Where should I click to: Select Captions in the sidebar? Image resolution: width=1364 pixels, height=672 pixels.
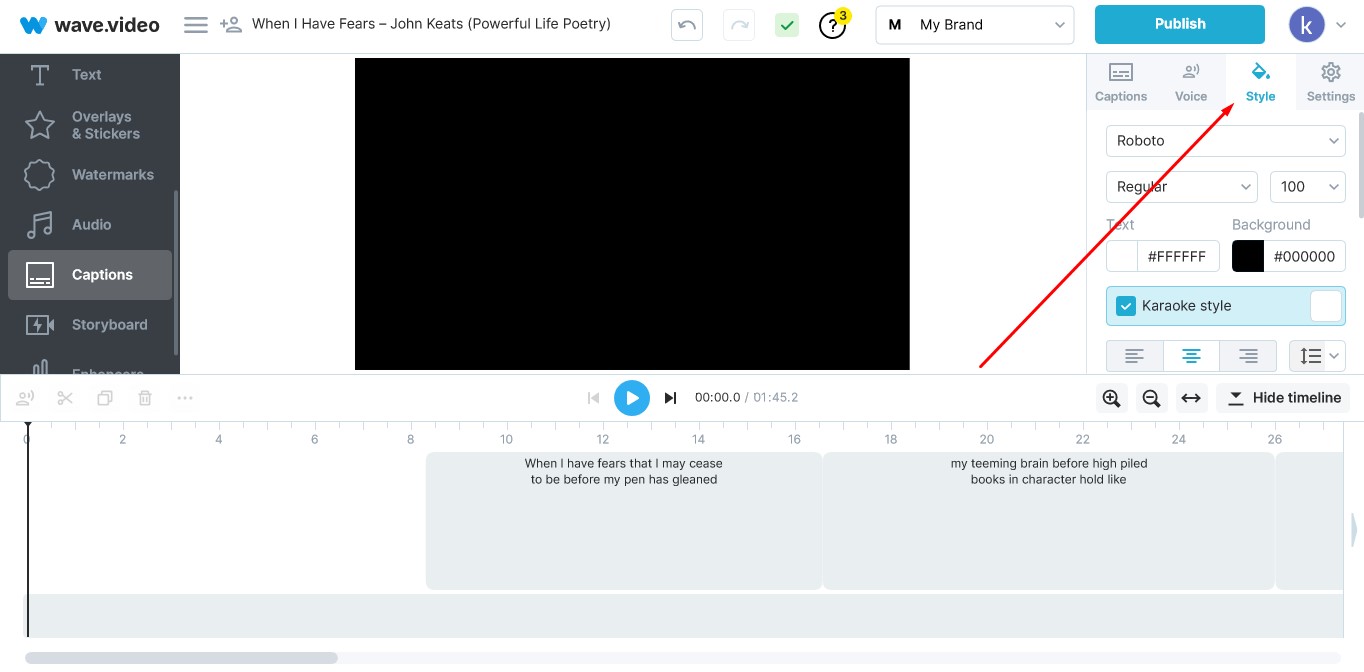tap(90, 275)
